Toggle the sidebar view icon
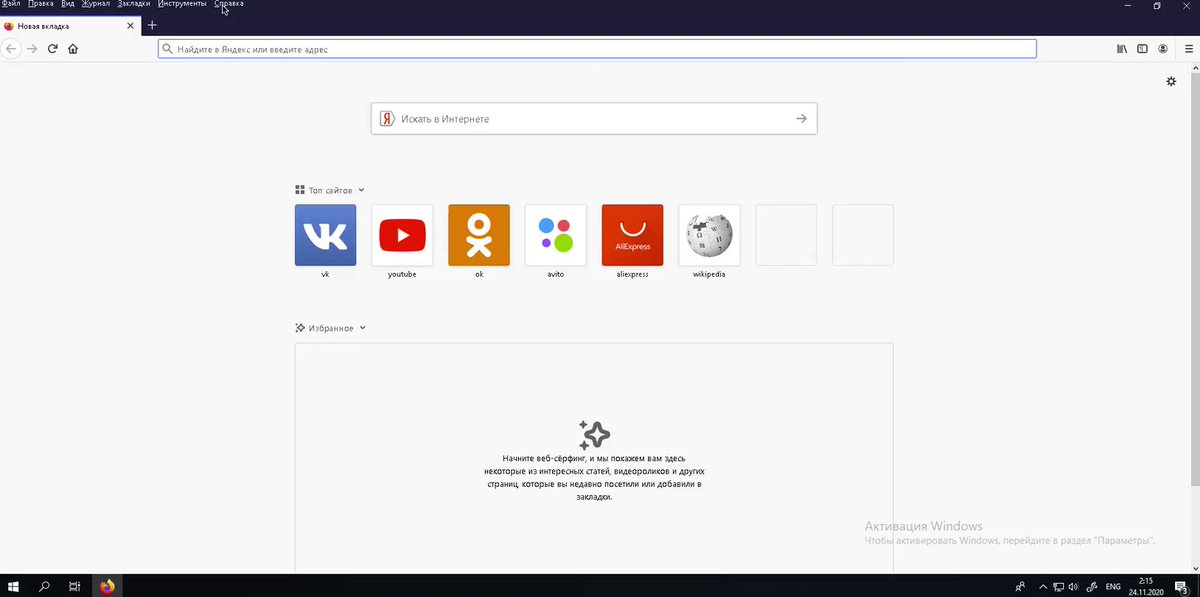The width and height of the screenshot is (1200, 597). point(1142,48)
